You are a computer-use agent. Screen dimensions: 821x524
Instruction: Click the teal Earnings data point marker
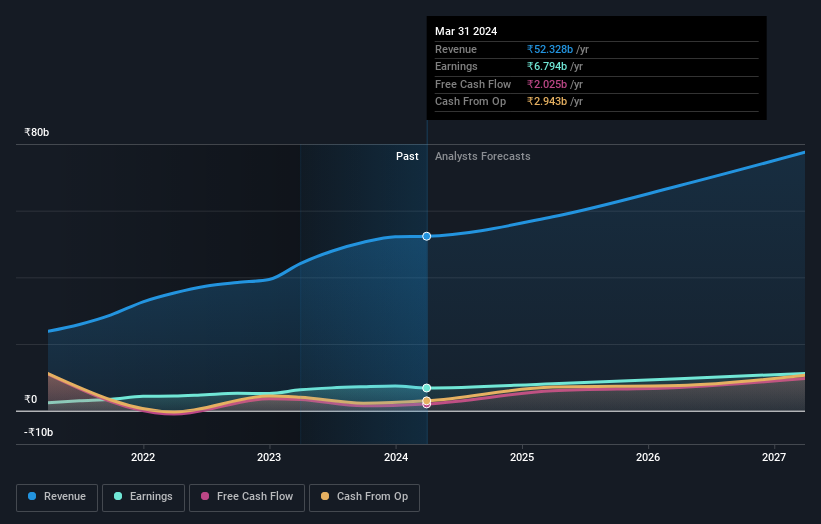click(x=427, y=388)
